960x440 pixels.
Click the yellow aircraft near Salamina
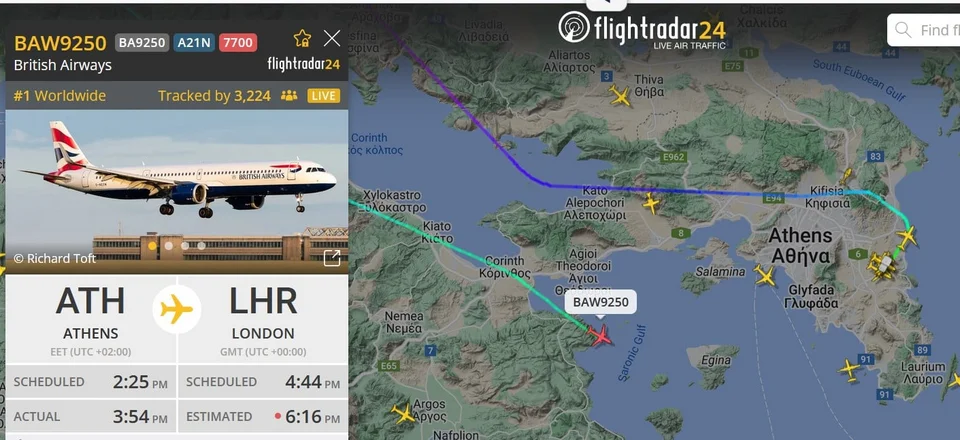click(x=765, y=275)
